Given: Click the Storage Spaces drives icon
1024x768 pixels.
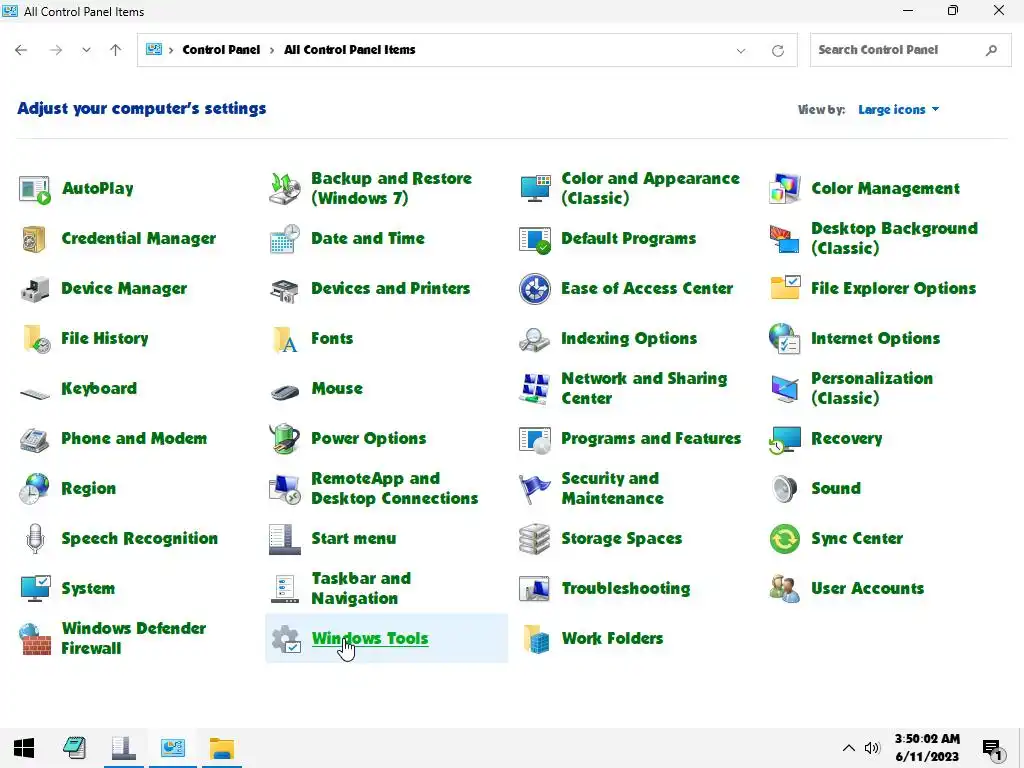Looking at the screenshot, I should (x=535, y=539).
